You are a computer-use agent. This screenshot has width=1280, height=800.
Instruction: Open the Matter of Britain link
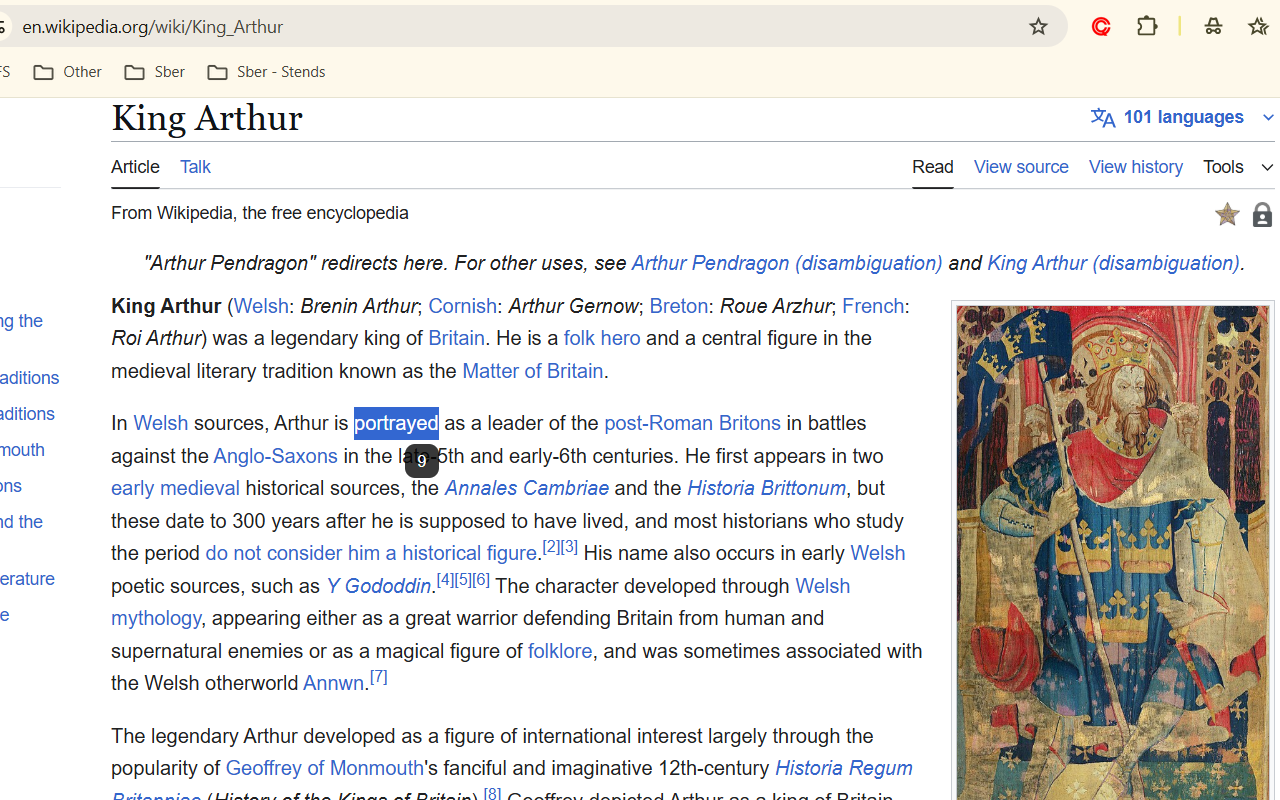pos(532,371)
